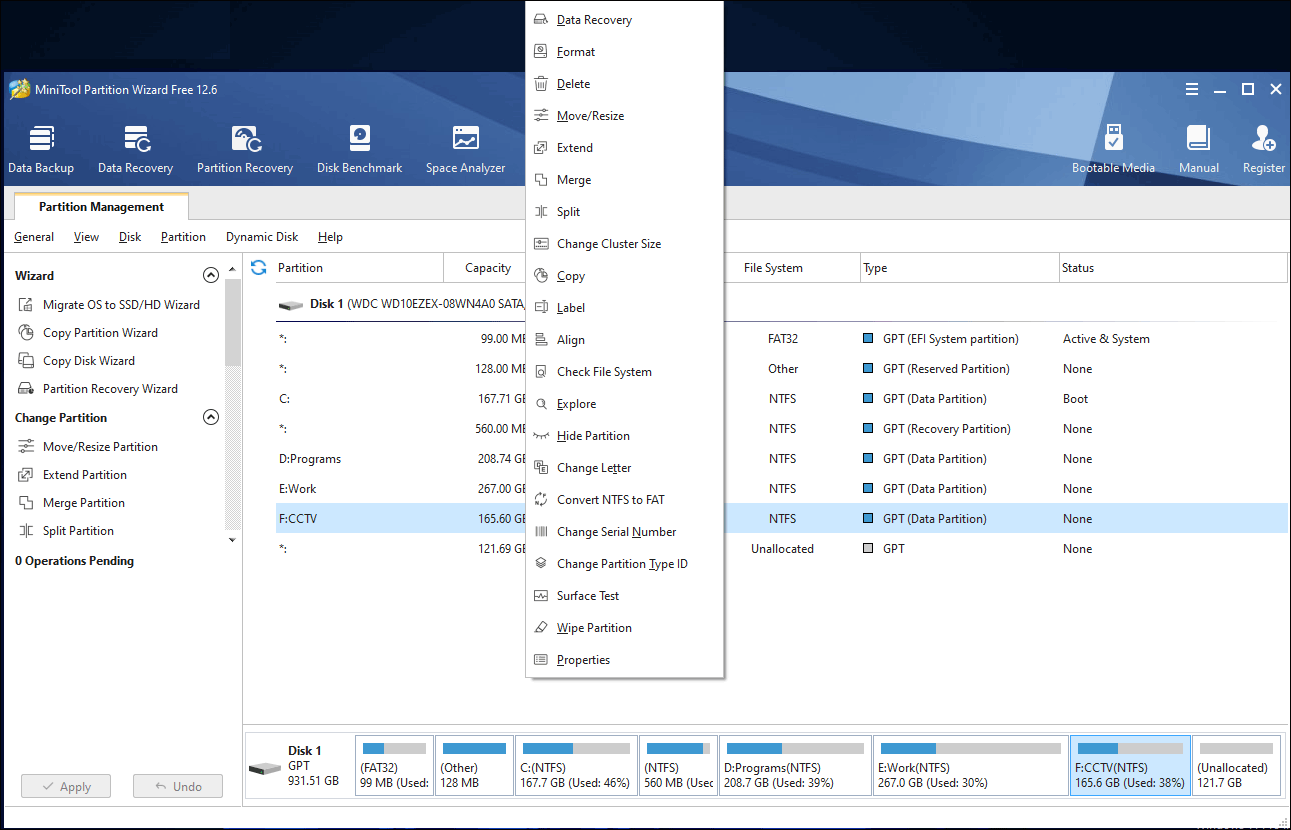The height and width of the screenshot is (830, 1291).
Task: Open Properties from the context menu
Action: click(x=625, y=660)
